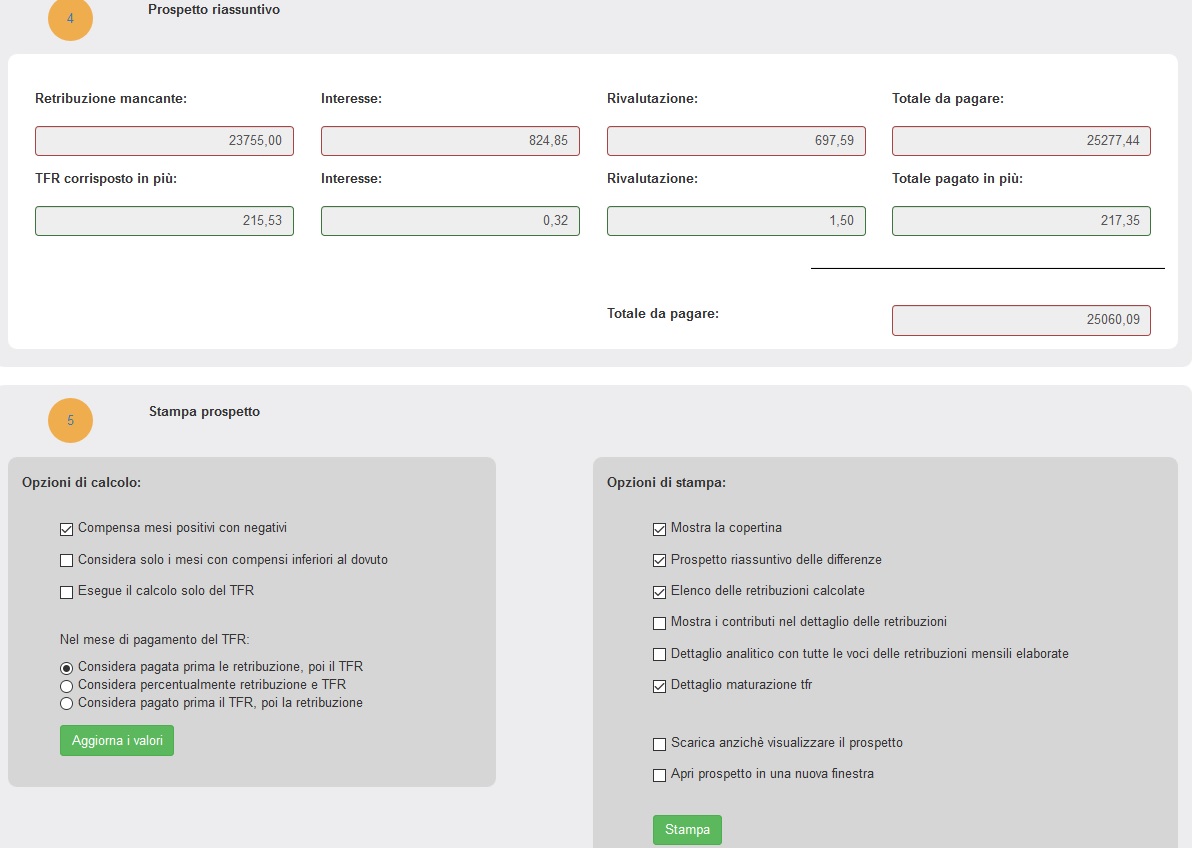Check Esegue il calcolo solo del TFR
The image size is (1193, 848).
point(67,592)
